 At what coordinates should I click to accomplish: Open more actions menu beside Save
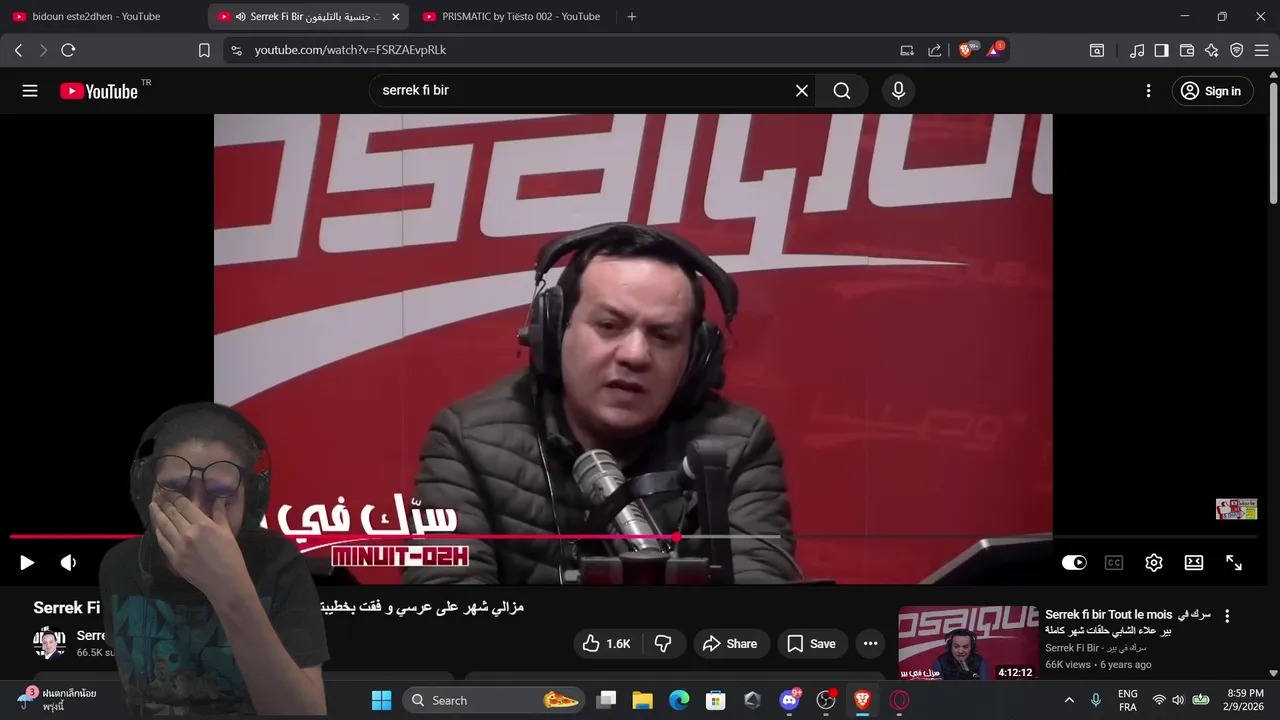[x=871, y=644]
